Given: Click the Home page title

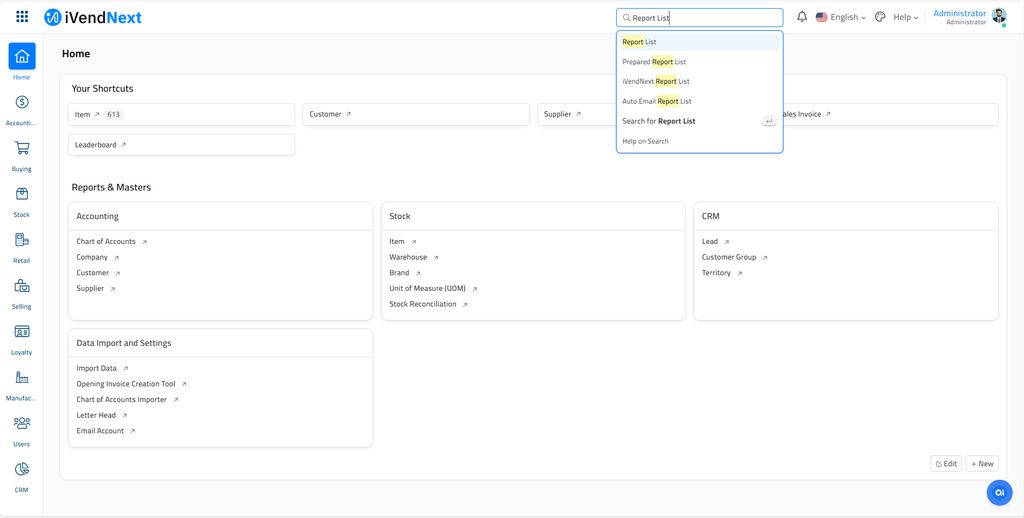Looking at the screenshot, I should pos(76,54).
